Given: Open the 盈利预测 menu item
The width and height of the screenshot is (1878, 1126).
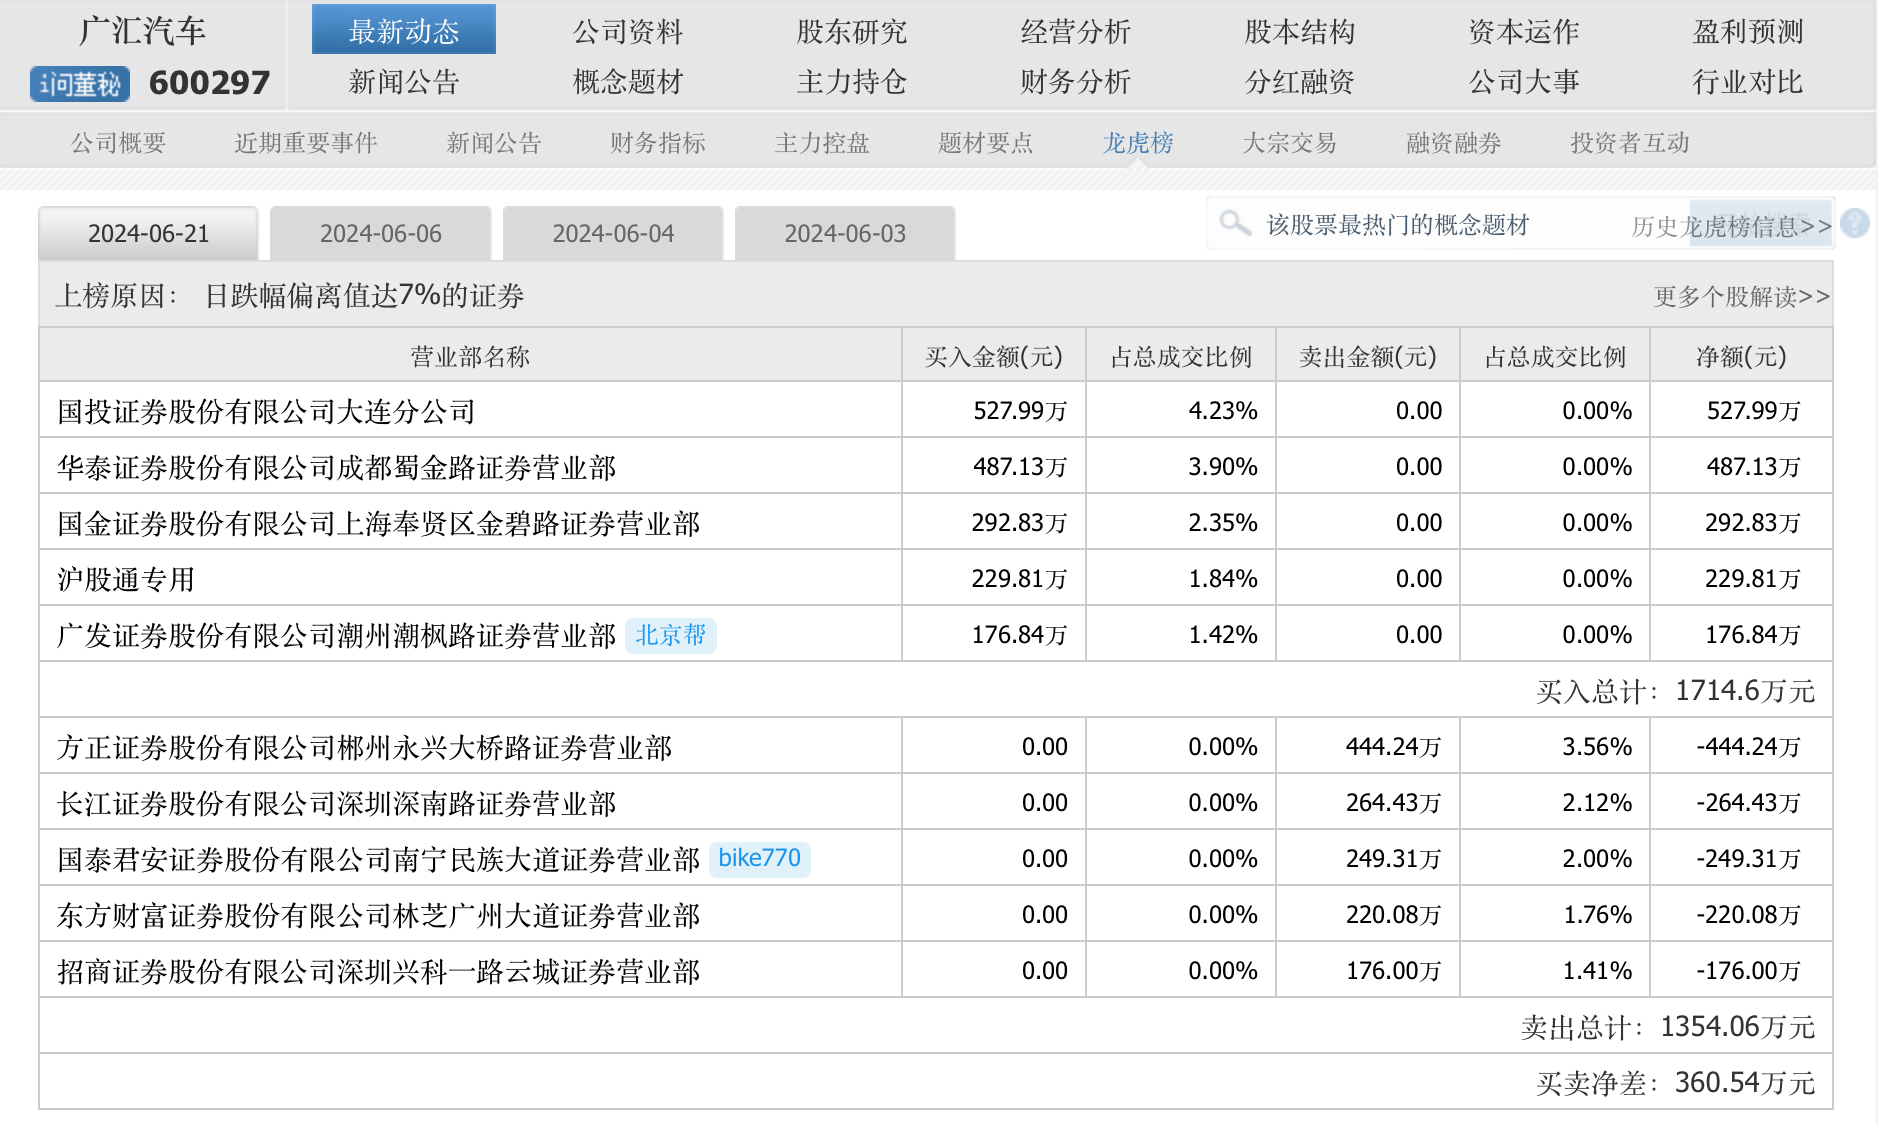Looking at the screenshot, I should click(1747, 31).
